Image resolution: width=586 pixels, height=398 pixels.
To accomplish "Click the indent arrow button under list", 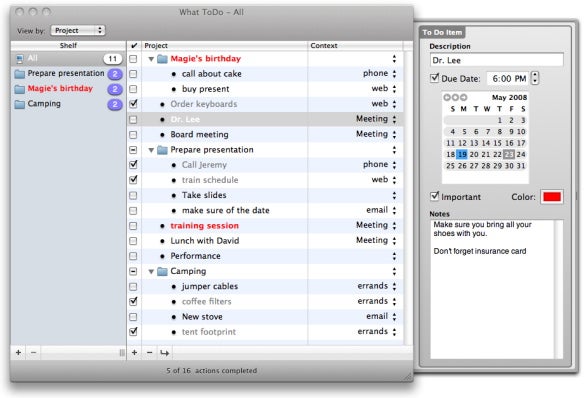I will [x=164, y=352].
